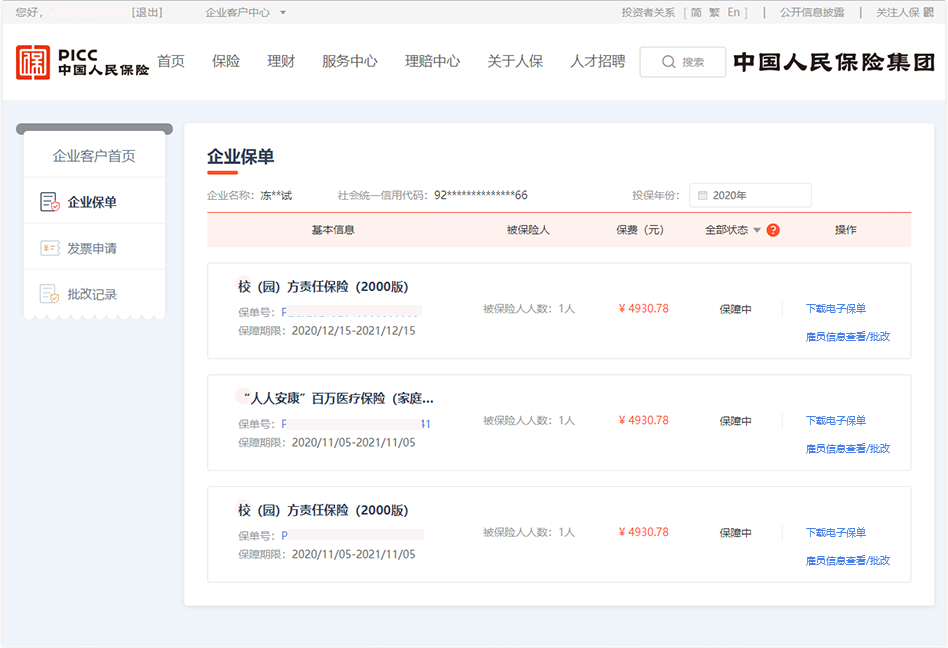Click the red question mark help icon
The height and width of the screenshot is (648, 948).
click(773, 230)
